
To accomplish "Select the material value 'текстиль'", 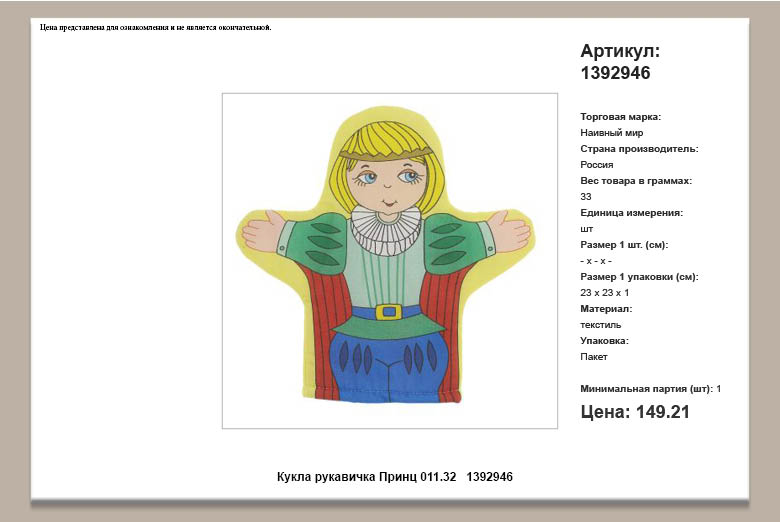I will [x=600, y=325].
